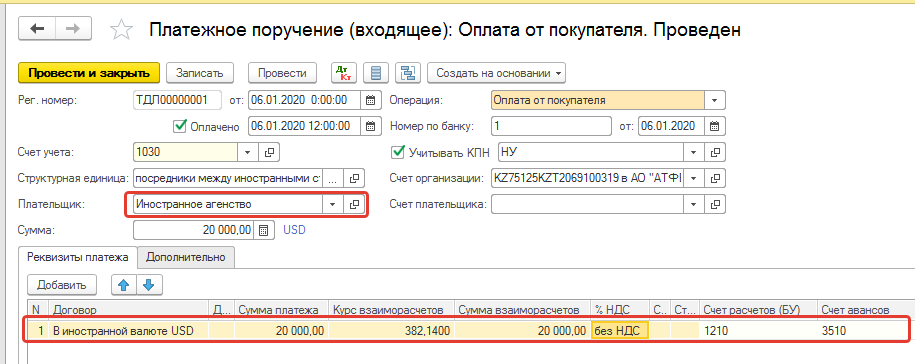Screen dimensions: 915x364
Task: Click Провести и закрыть button
Action: coord(89,73)
